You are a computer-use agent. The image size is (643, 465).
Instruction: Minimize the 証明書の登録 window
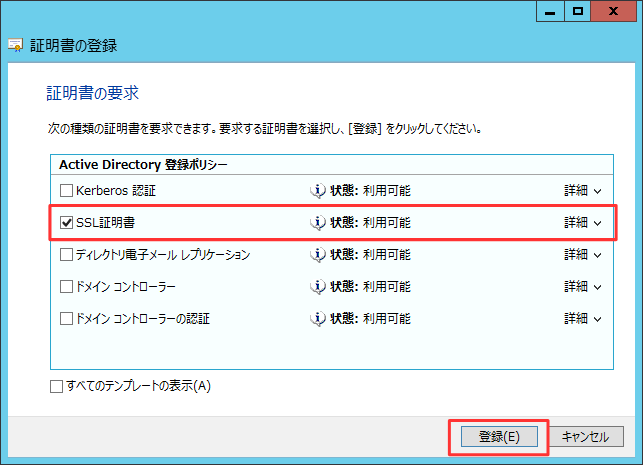550,11
